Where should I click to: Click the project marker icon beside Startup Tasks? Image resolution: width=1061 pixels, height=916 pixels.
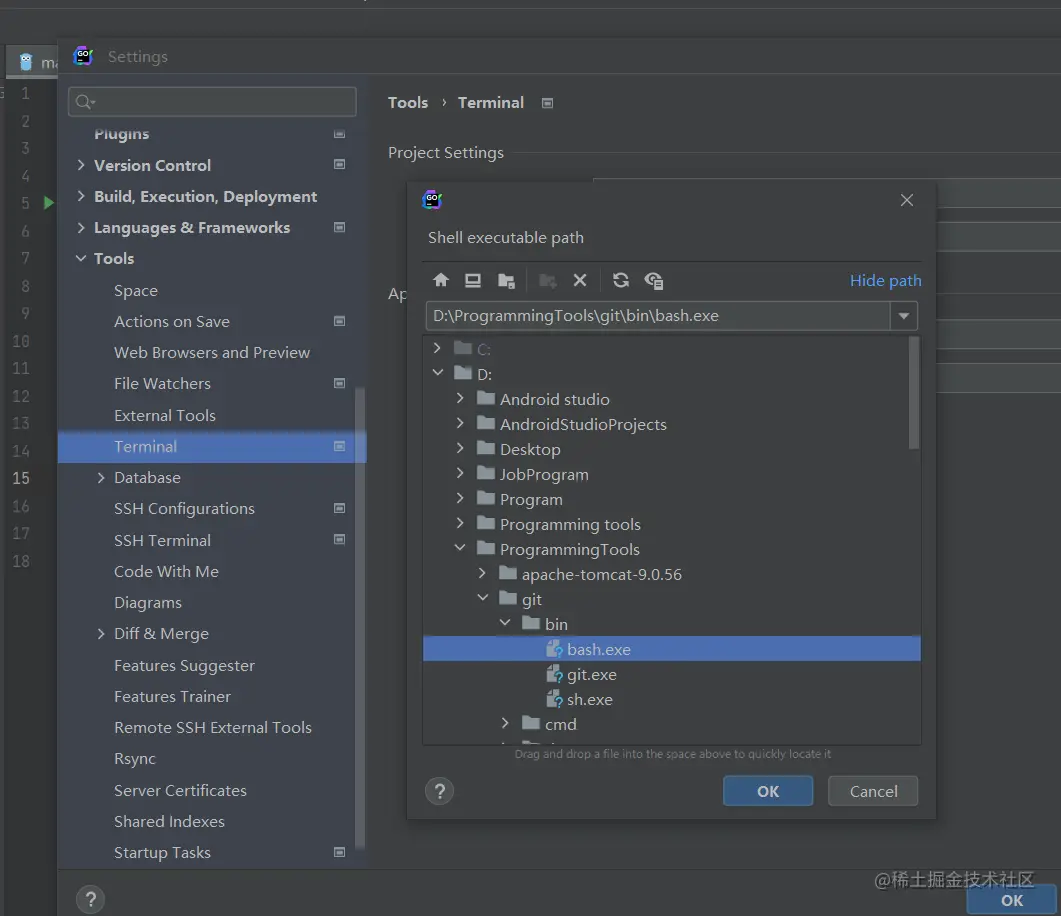coord(340,852)
